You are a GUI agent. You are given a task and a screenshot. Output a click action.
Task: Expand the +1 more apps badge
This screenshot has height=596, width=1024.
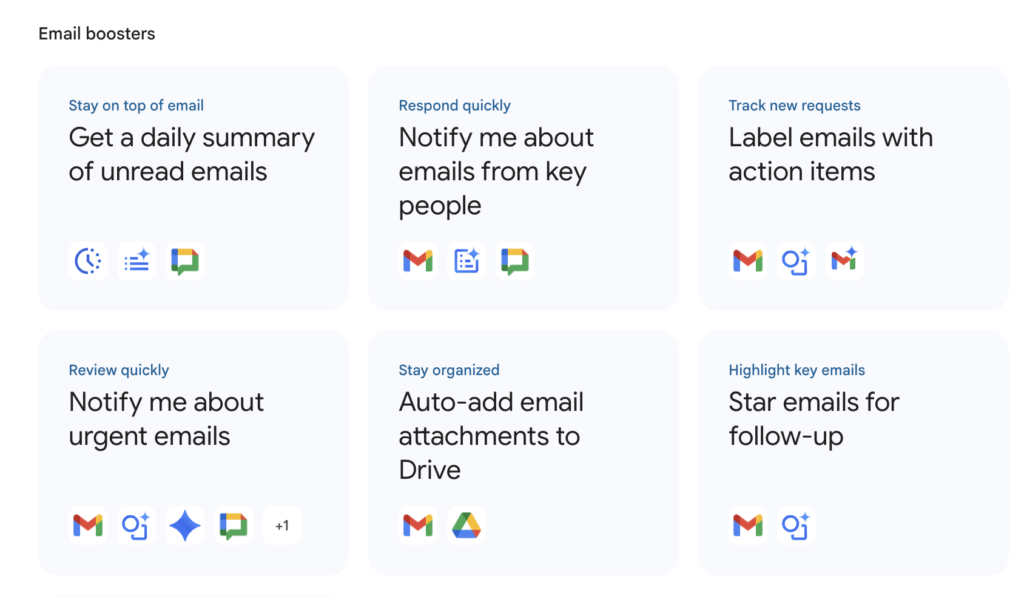pyautogui.click(x=282, y=526)
